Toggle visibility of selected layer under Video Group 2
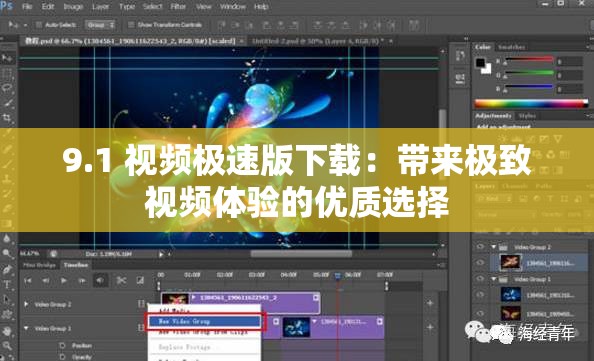This screenshot has width=594, height=361. coord(480,263)
